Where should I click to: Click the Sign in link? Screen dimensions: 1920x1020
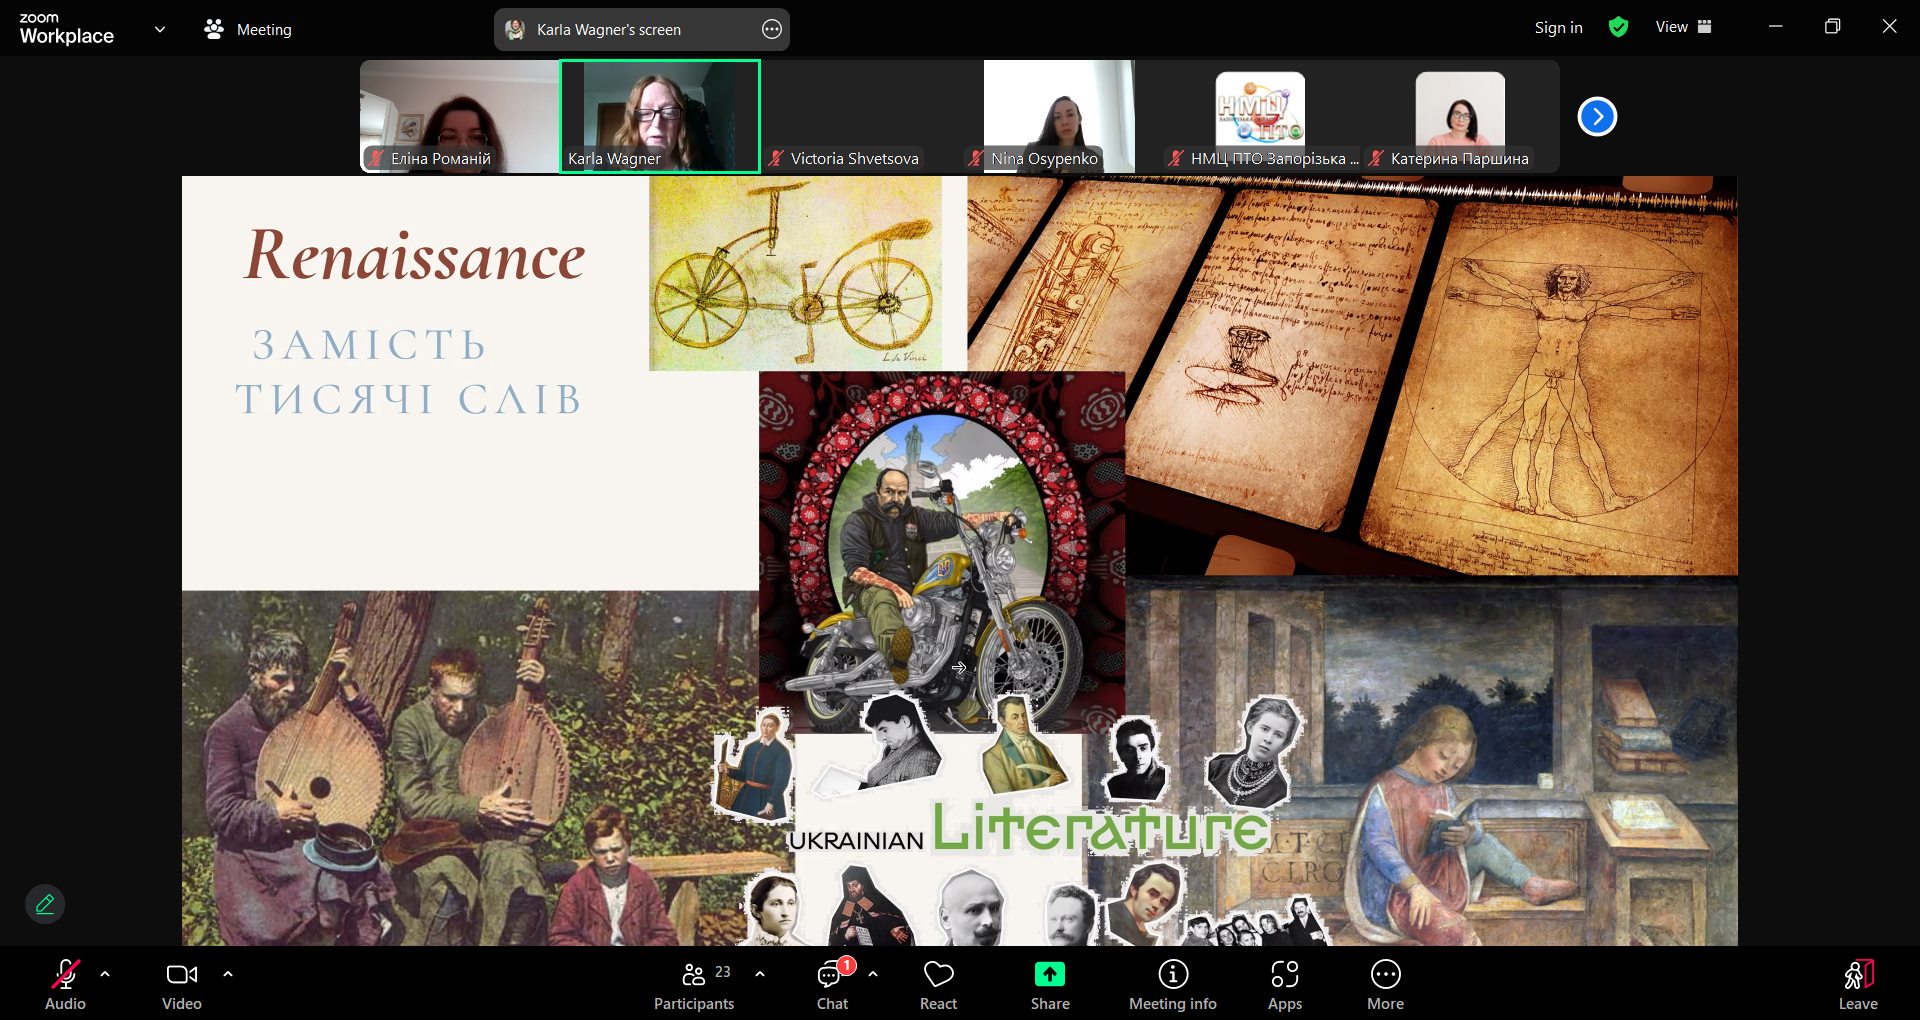coord(1558,28)
